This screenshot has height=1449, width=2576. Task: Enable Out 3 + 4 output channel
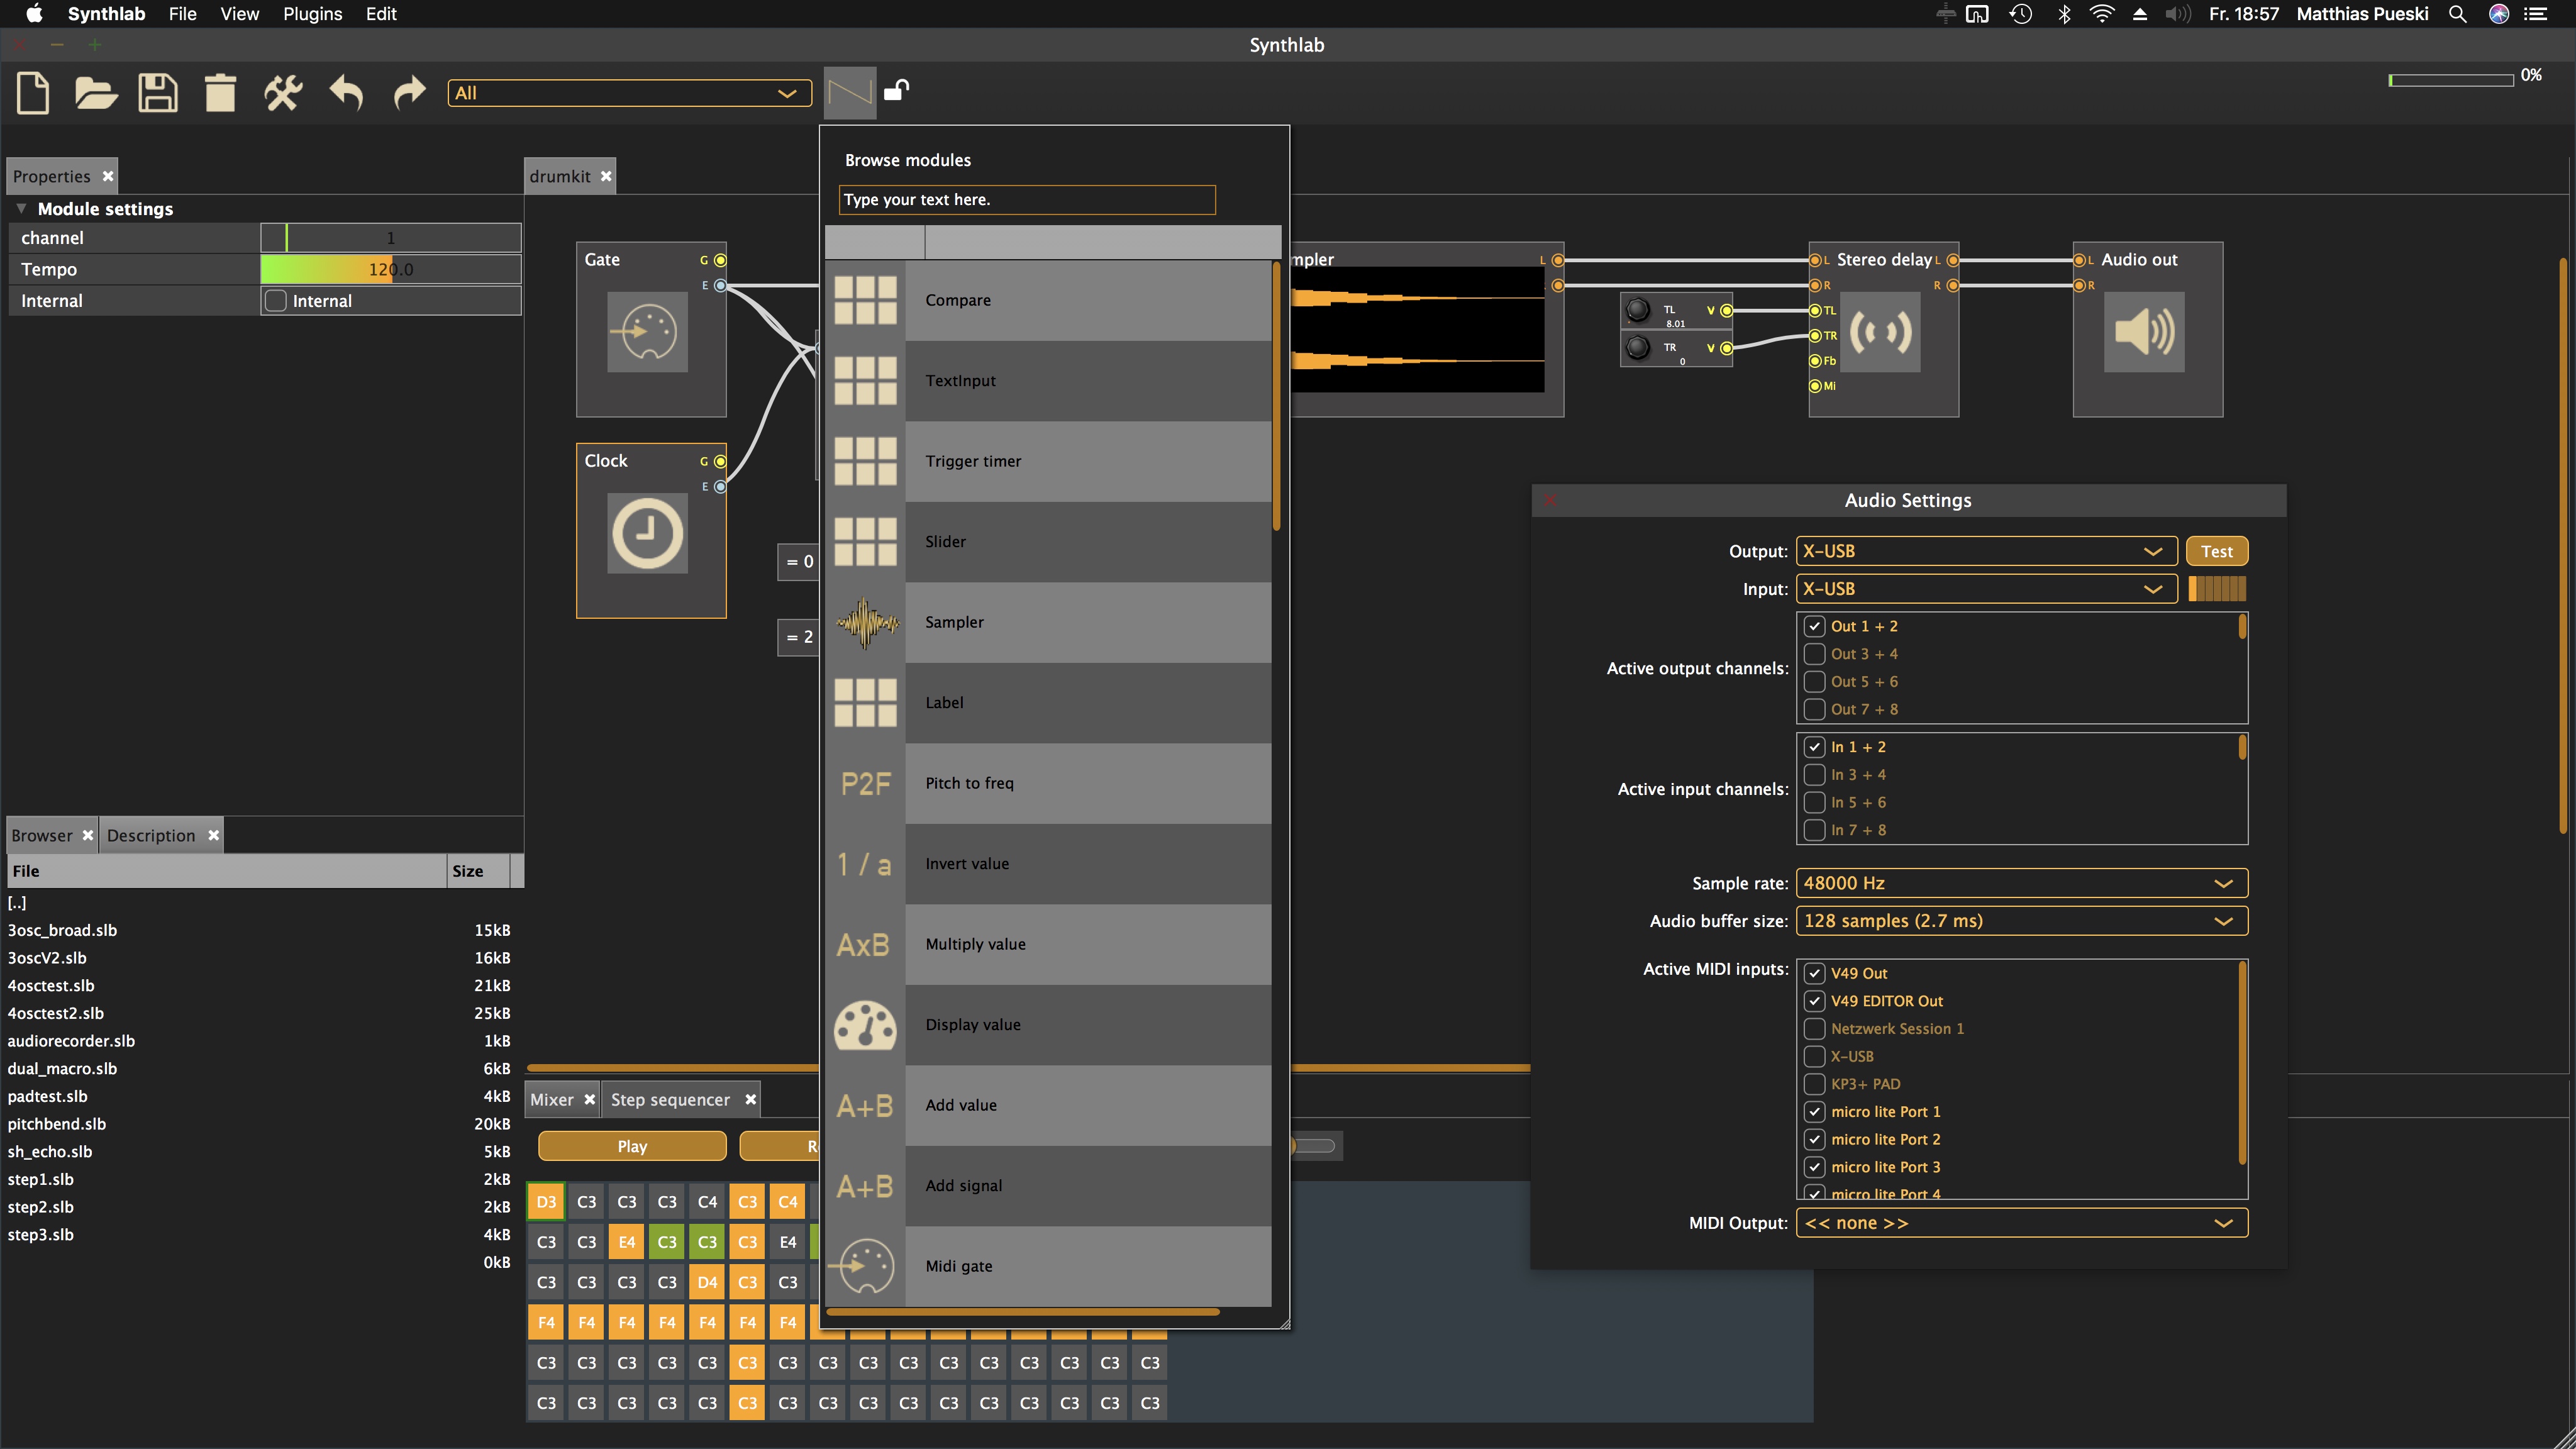point(1814,654)
